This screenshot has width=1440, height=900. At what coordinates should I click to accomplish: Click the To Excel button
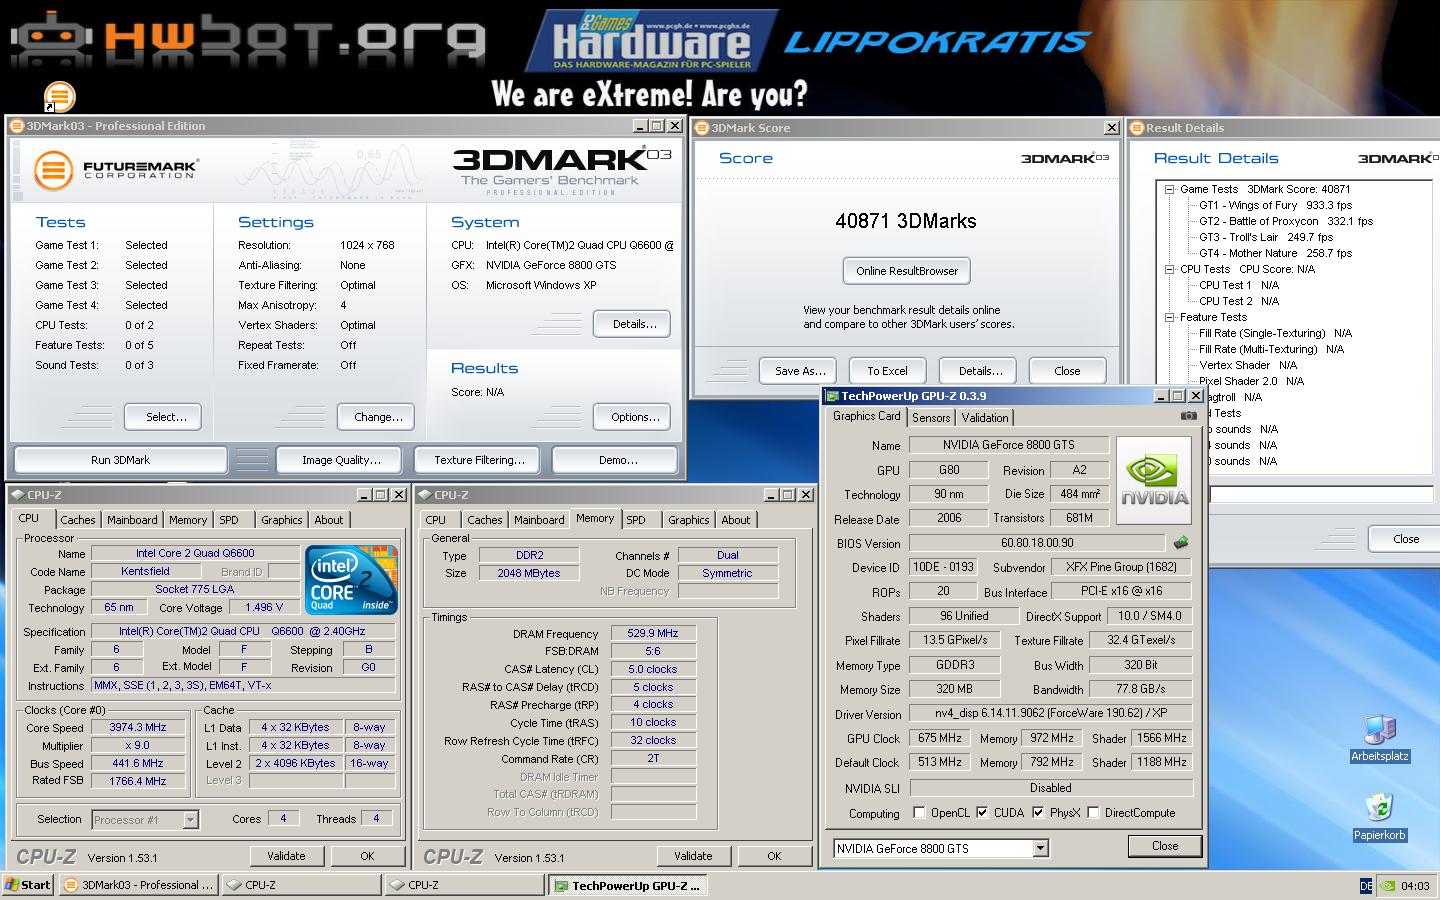[x=887, y=371]
